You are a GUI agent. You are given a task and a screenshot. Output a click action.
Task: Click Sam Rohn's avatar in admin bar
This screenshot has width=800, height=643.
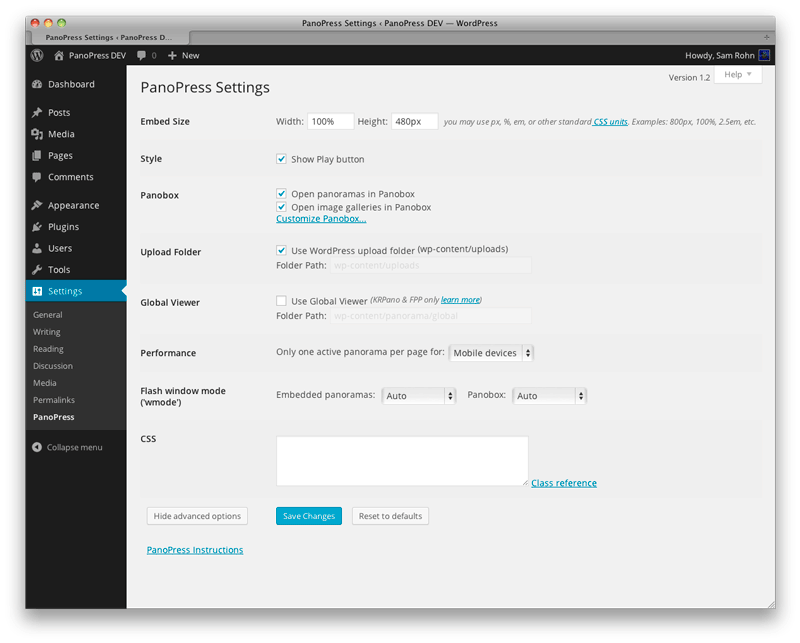point(764,55)
